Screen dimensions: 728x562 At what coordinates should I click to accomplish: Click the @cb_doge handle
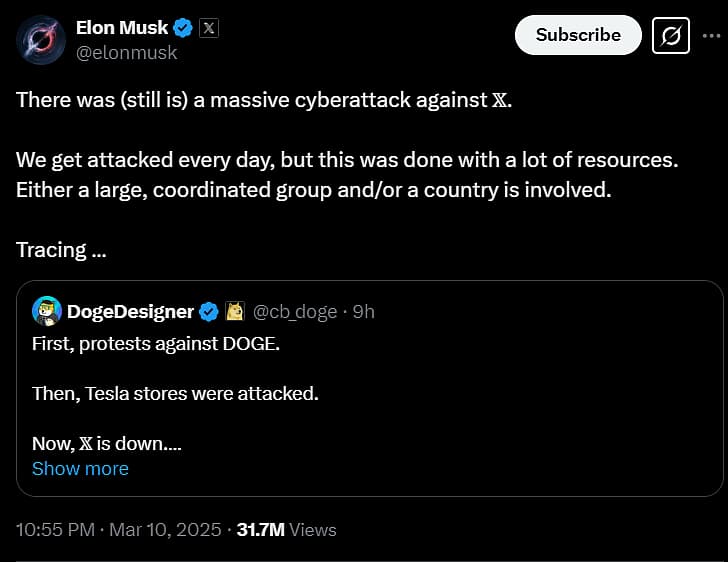click(x=294, y=312)
